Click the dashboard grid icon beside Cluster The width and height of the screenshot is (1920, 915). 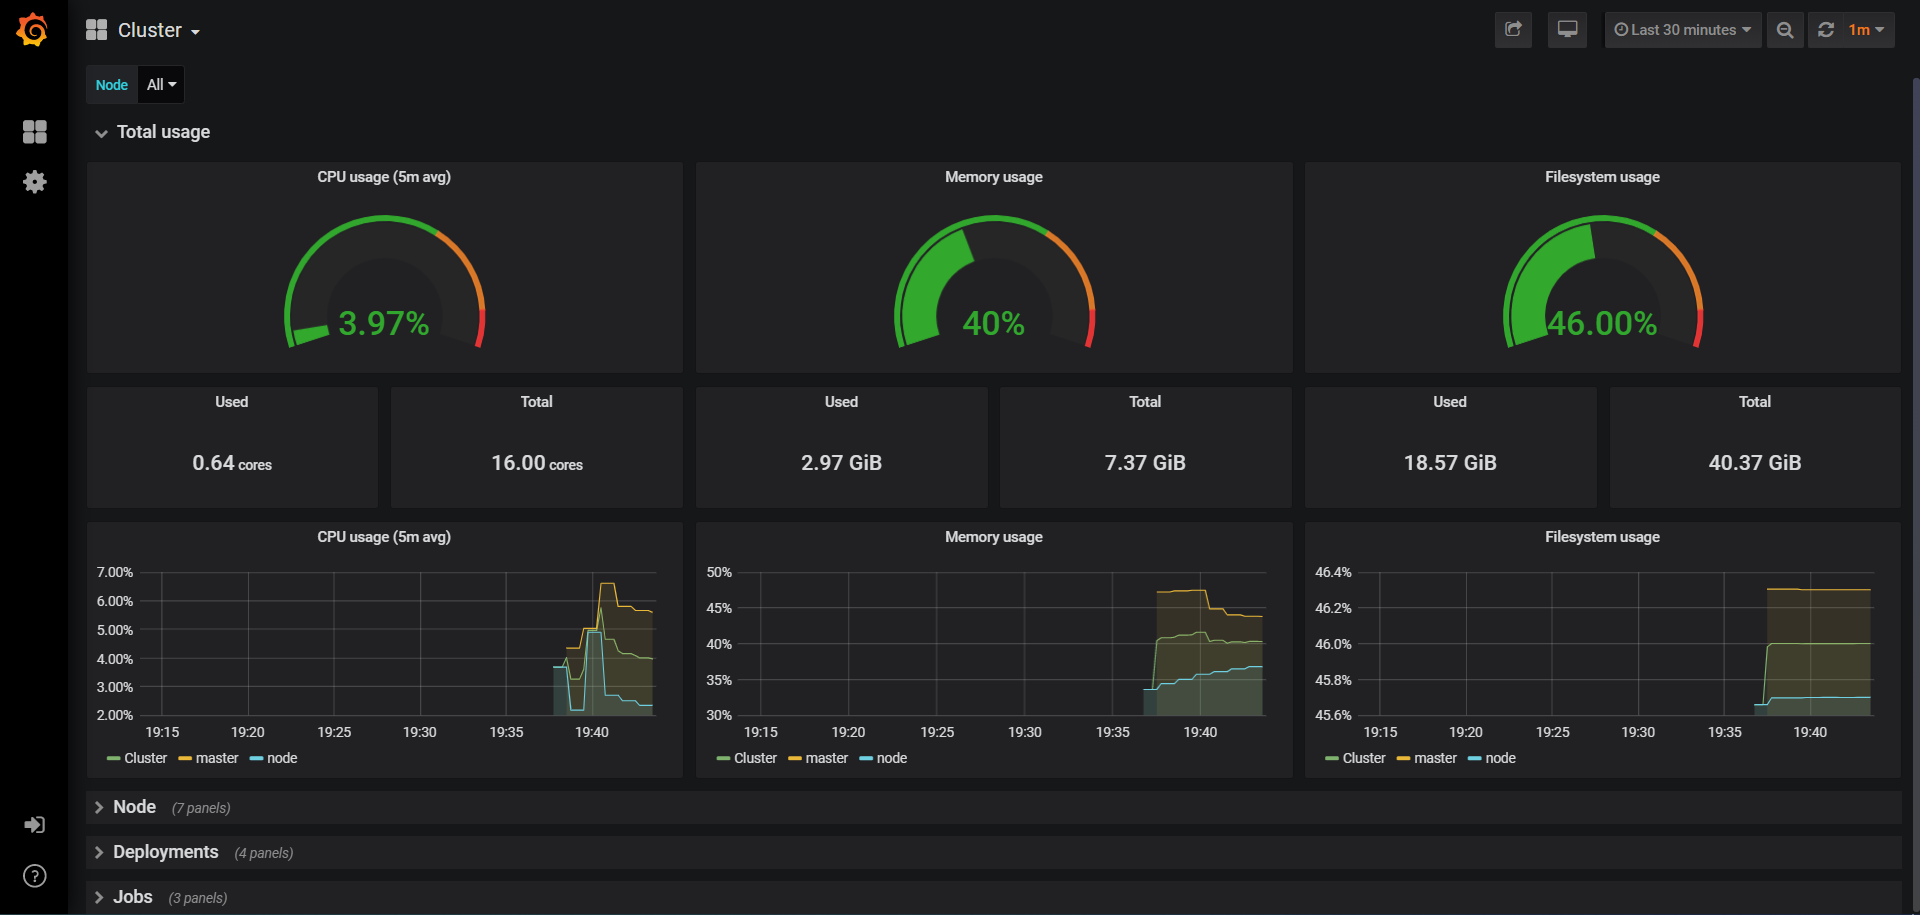coord(96,30)
